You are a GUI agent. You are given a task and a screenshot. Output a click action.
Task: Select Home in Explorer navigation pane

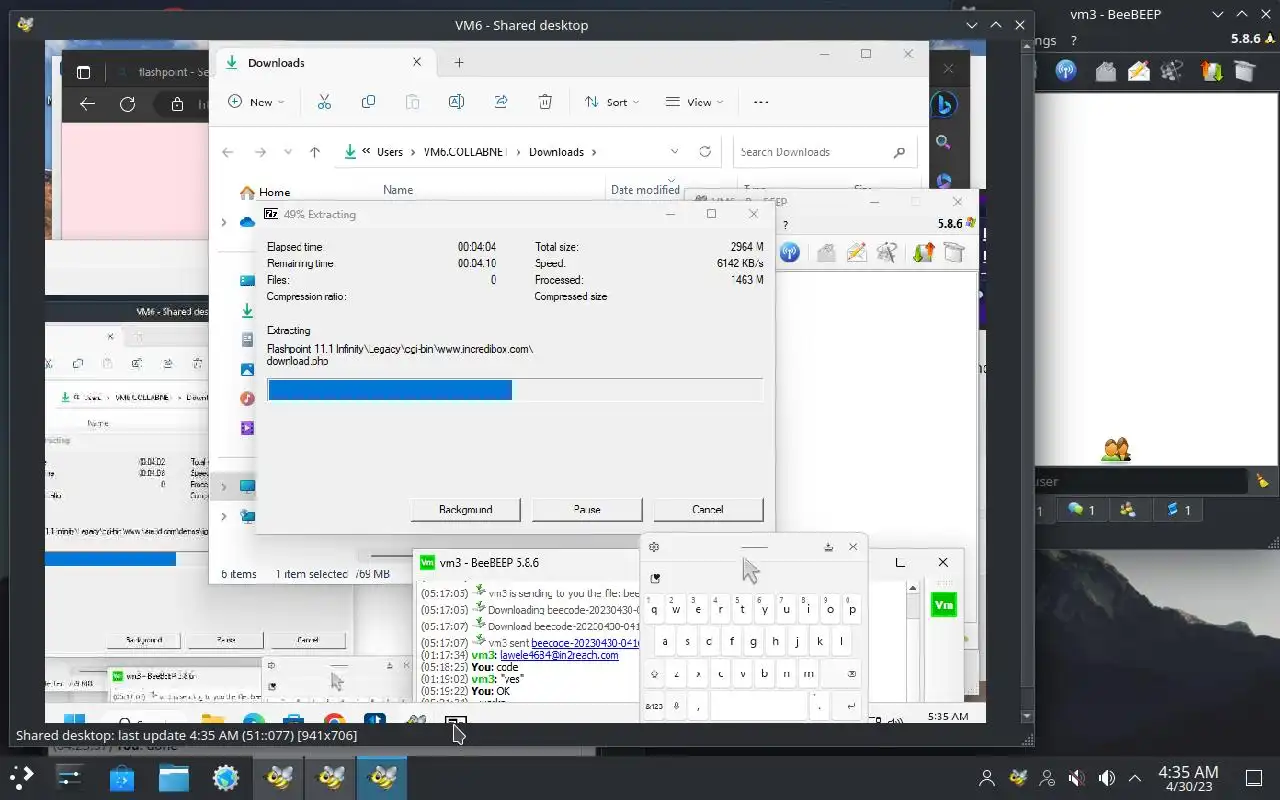[264, 192]
